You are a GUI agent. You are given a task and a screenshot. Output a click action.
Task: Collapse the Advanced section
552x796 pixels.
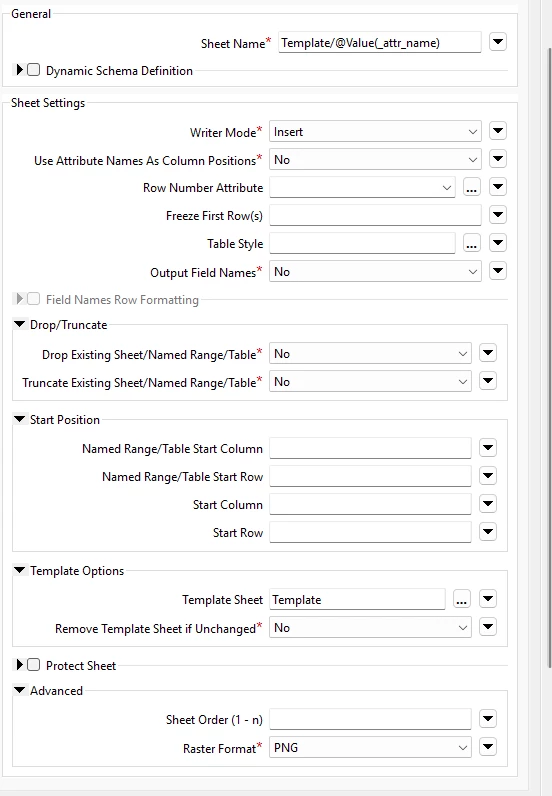click(x=19, y=690)
